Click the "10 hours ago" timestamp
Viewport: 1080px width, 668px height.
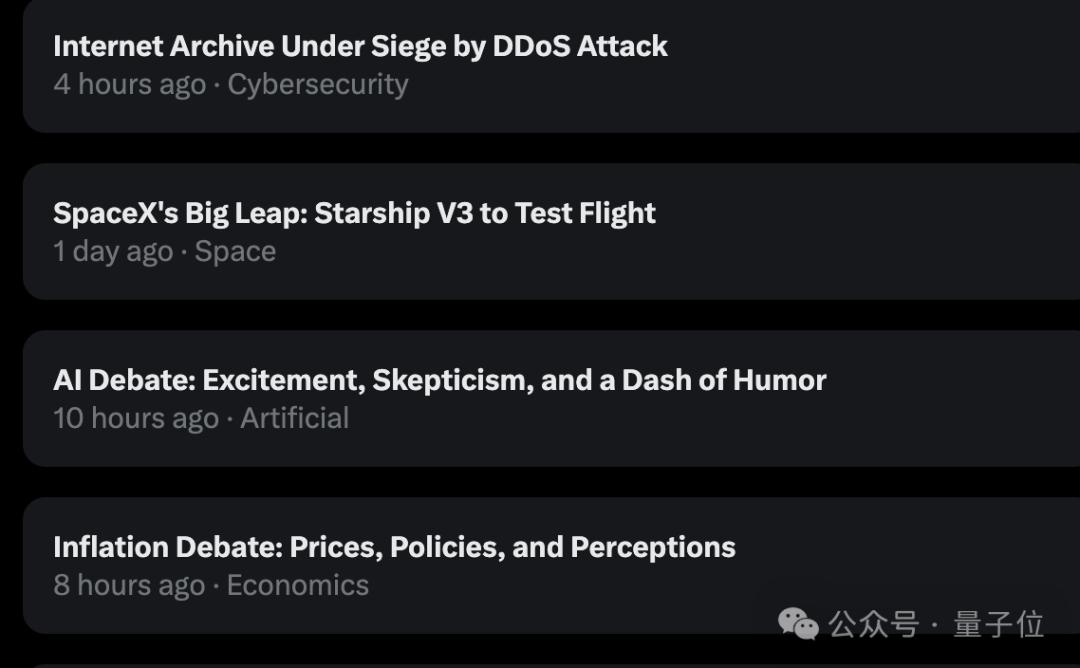coord(136,418)
